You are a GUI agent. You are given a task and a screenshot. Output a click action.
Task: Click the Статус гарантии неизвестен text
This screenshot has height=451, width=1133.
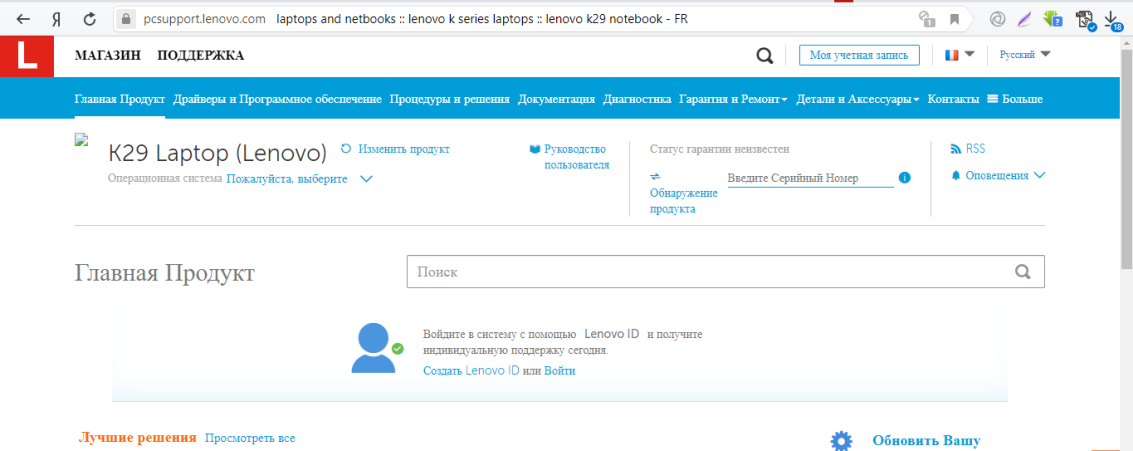(x=720, y=149)
